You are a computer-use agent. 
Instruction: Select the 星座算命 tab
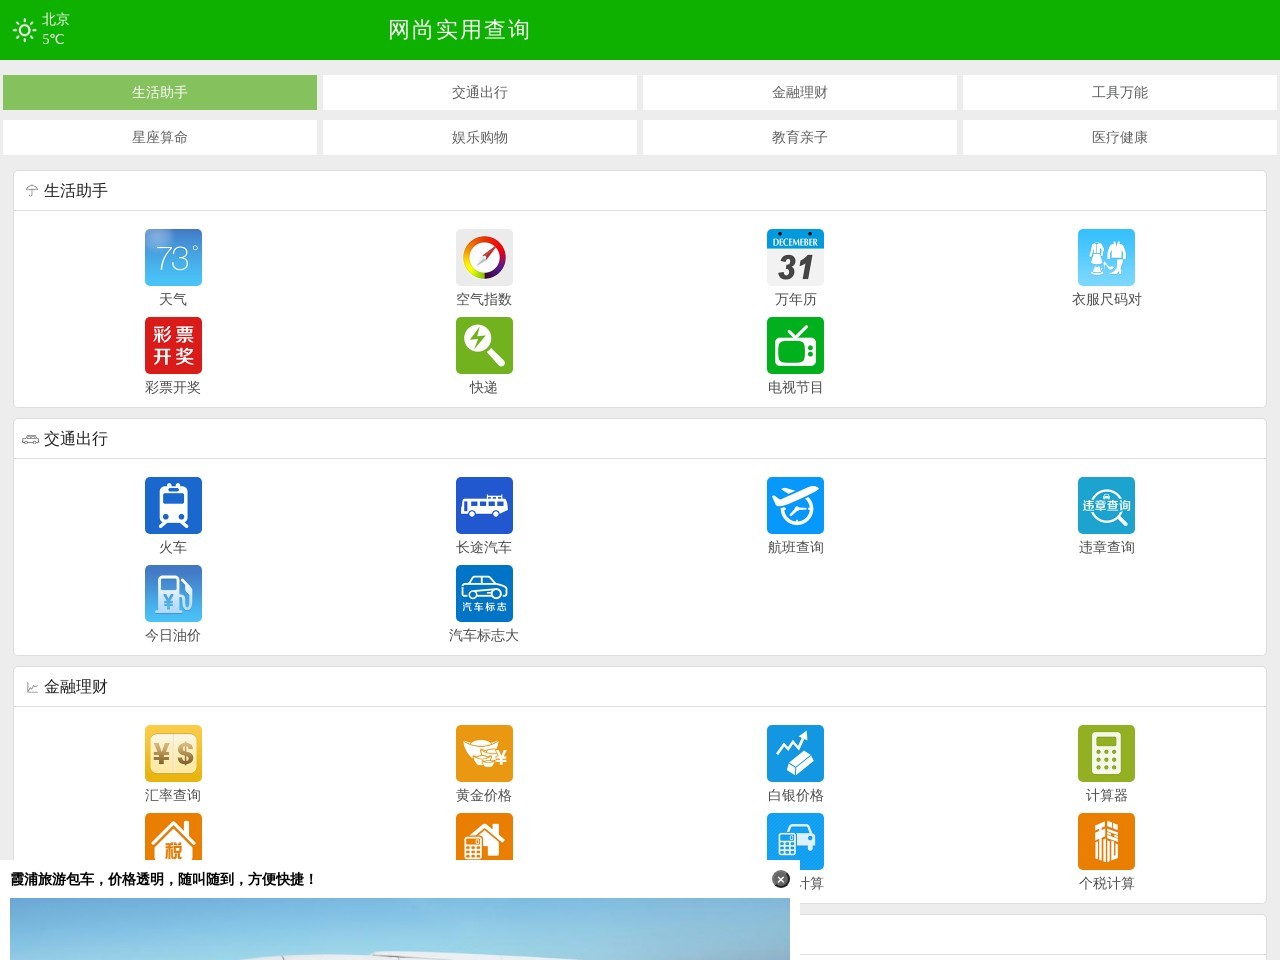pyautogui.click(x=160, y=137)
